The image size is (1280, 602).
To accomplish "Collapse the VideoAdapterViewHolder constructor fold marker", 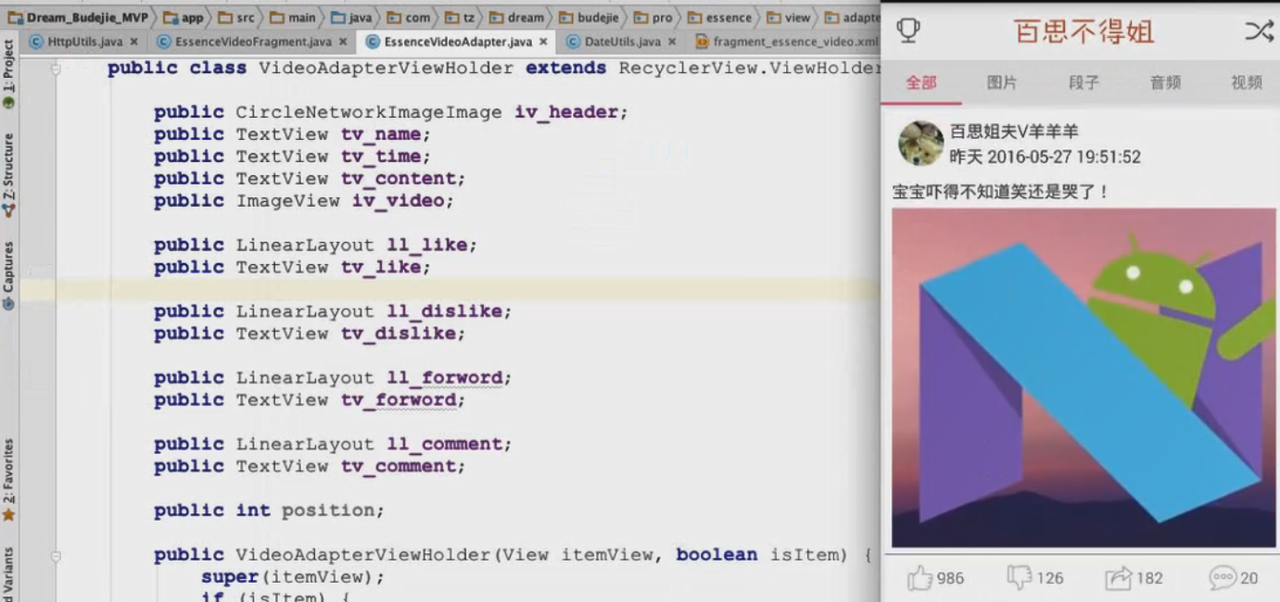I will click(56, 555).
